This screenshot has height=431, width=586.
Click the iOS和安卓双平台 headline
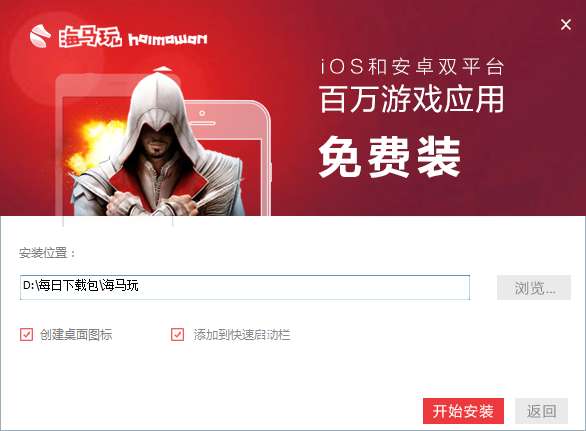tap(412, 67)
